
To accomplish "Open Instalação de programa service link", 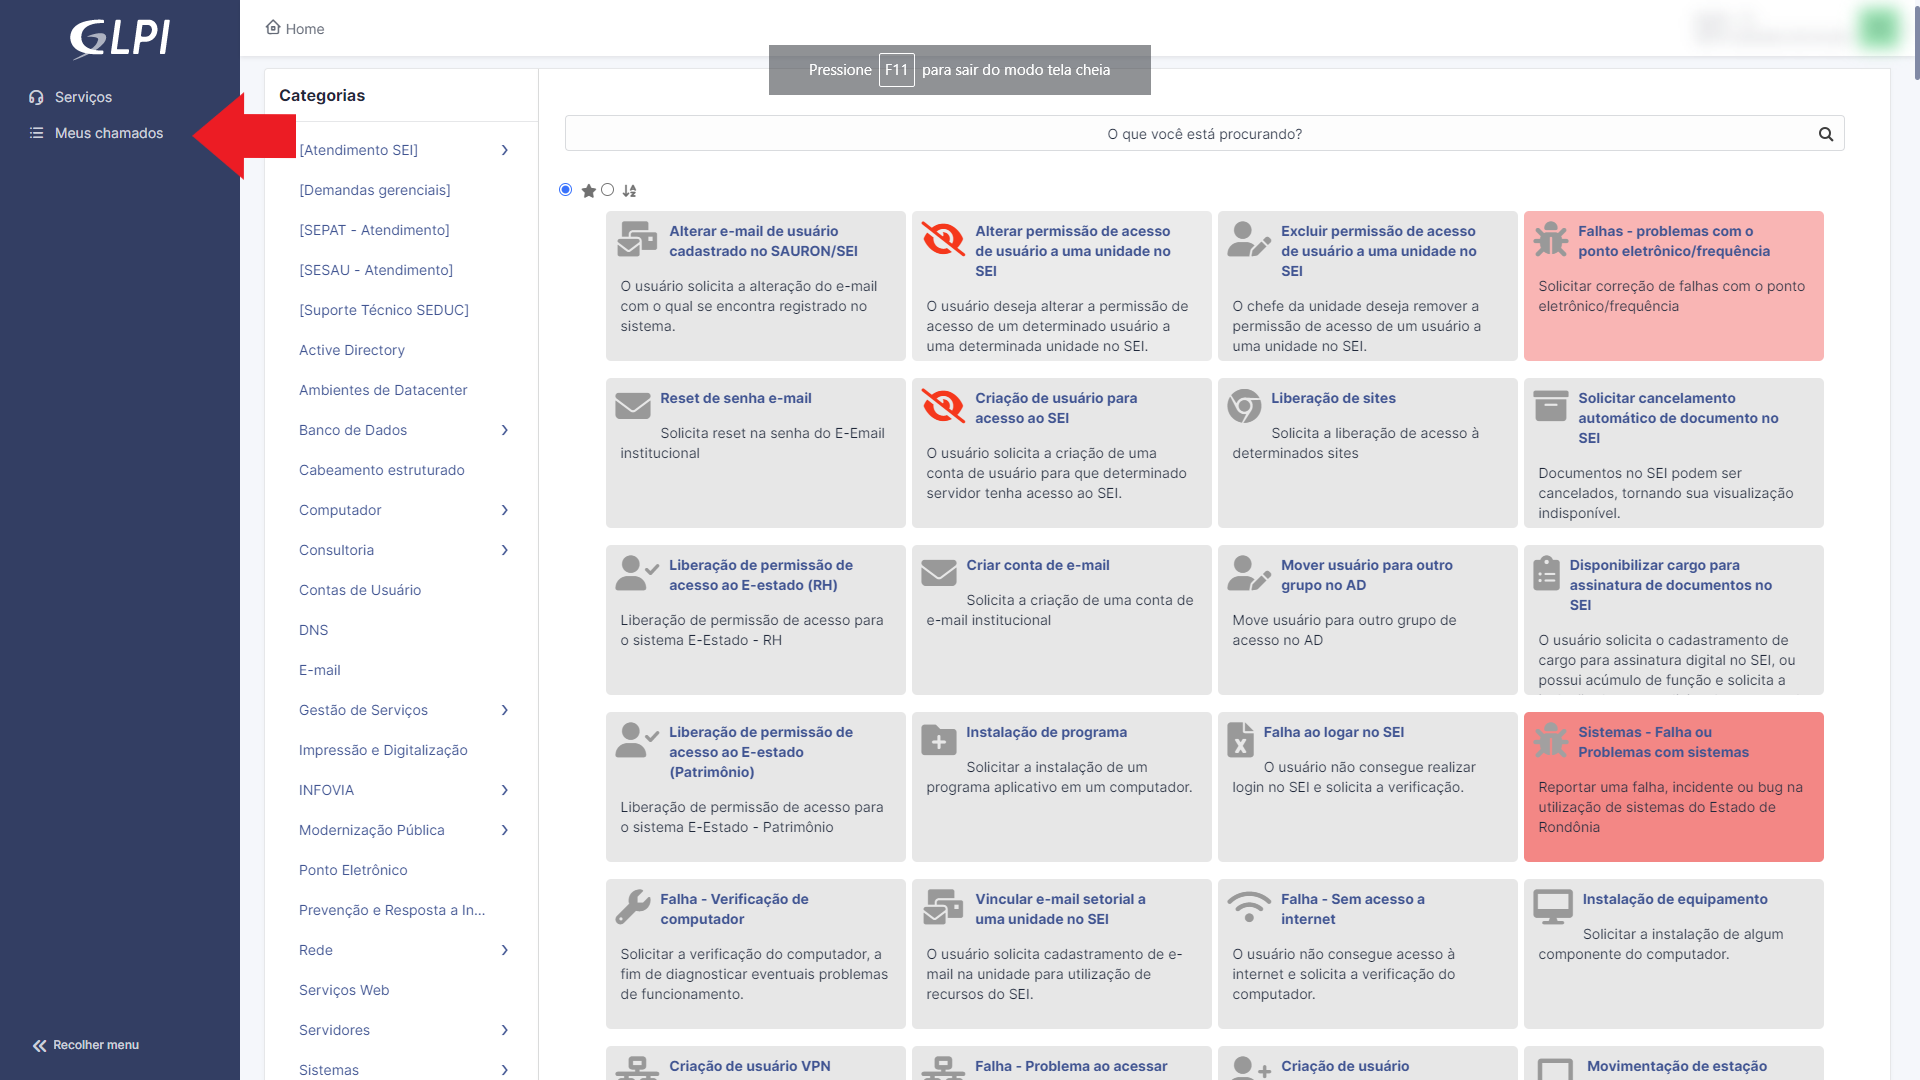I will point(1046,732).
